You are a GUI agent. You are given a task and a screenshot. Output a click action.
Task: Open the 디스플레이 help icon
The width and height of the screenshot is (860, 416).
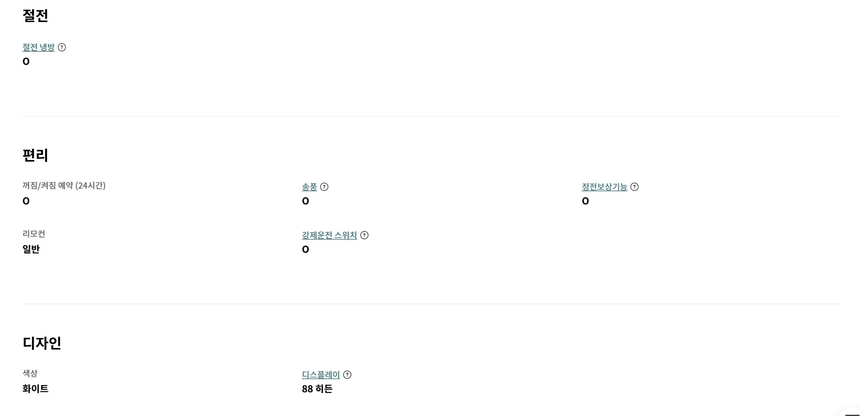click(347, 375)
